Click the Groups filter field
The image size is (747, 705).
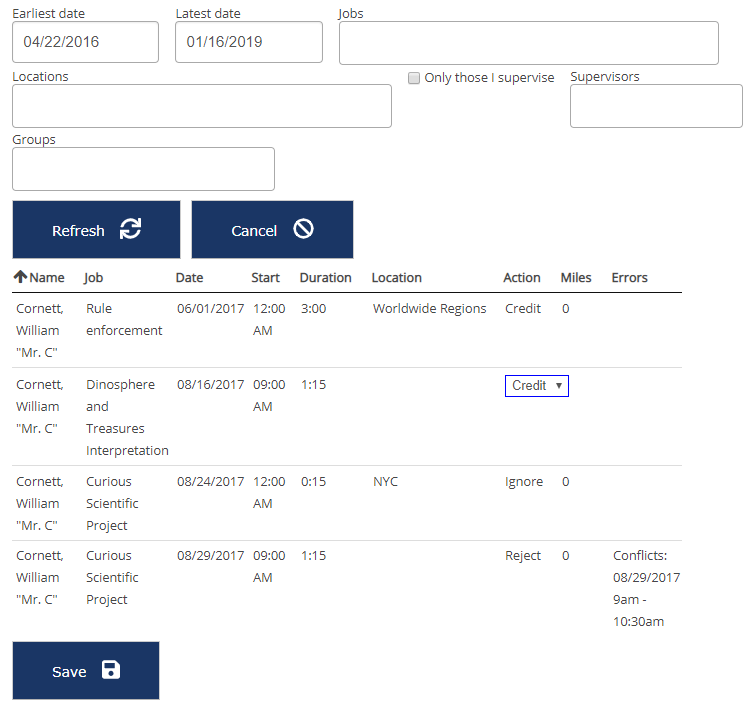143,169
